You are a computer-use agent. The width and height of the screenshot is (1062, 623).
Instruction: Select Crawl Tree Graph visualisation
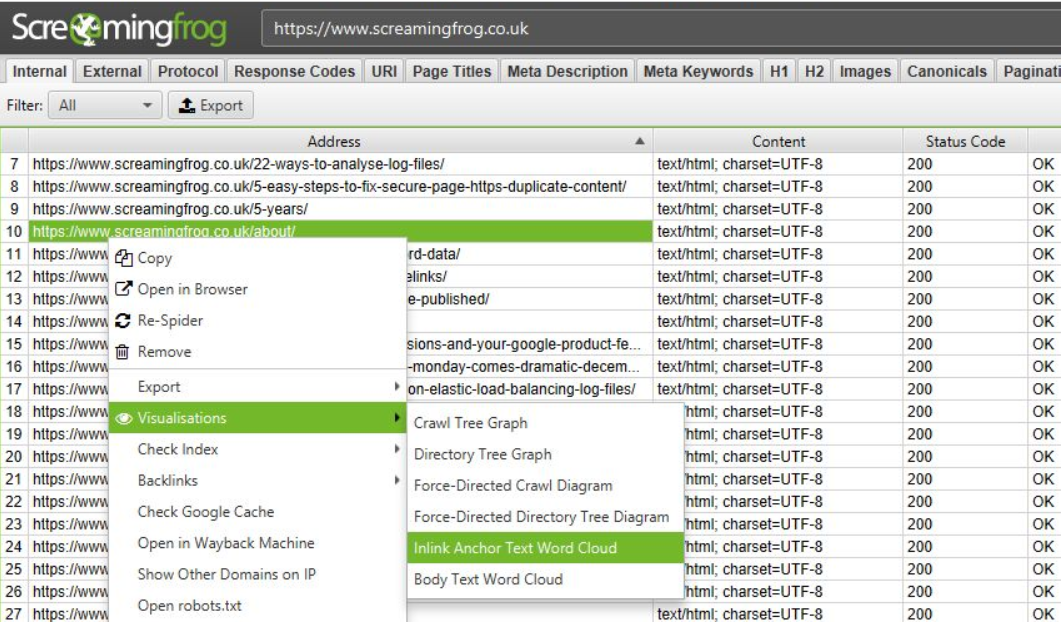[545, 423]
